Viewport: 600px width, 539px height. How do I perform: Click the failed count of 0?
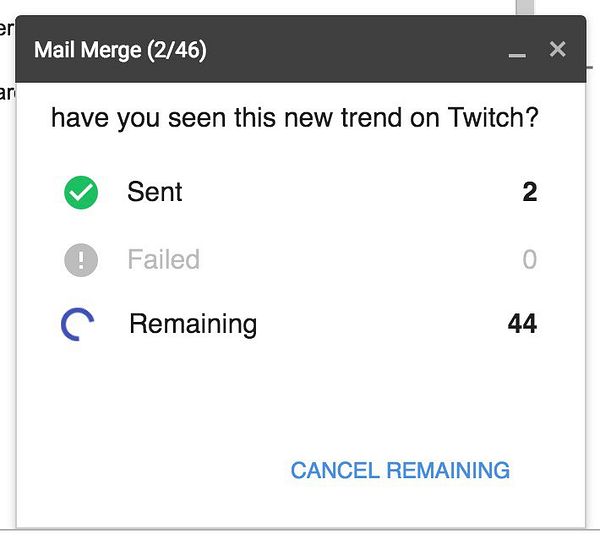(x=529, y=260)
